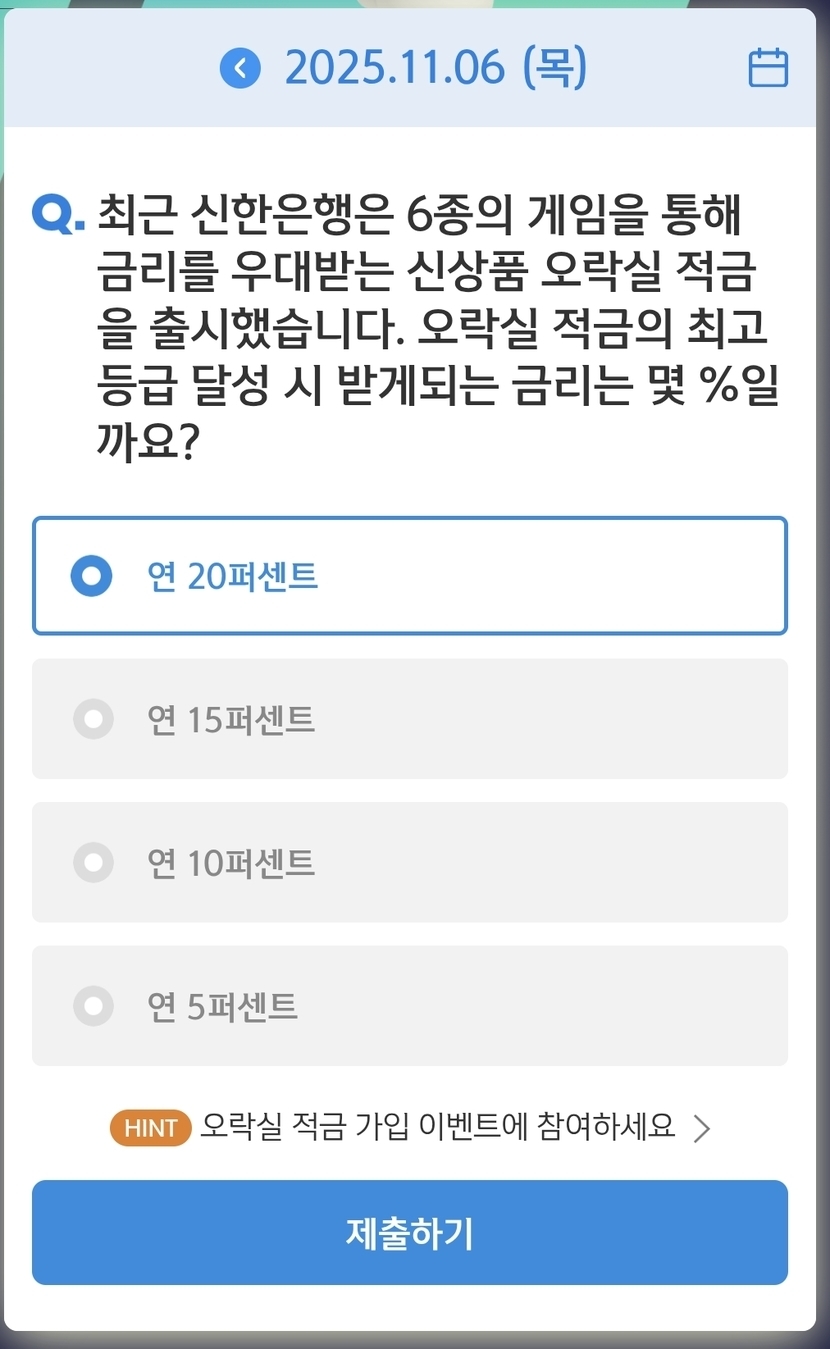Choose the answer text 연 20퍼센트
This screenshot has height=1349, width=830.
click(232, 576)
